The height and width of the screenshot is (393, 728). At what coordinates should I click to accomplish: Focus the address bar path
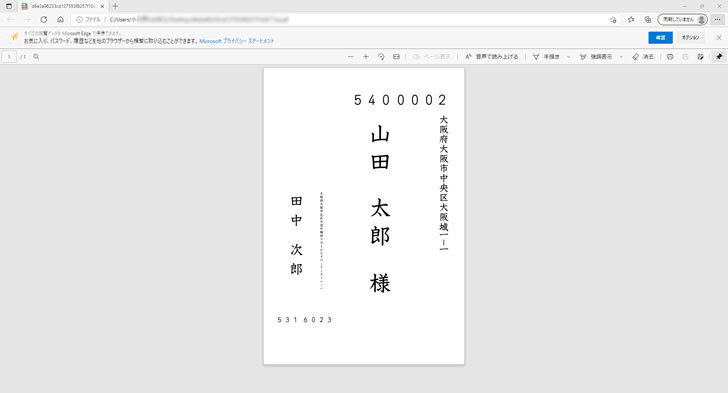tap(199, 20)
